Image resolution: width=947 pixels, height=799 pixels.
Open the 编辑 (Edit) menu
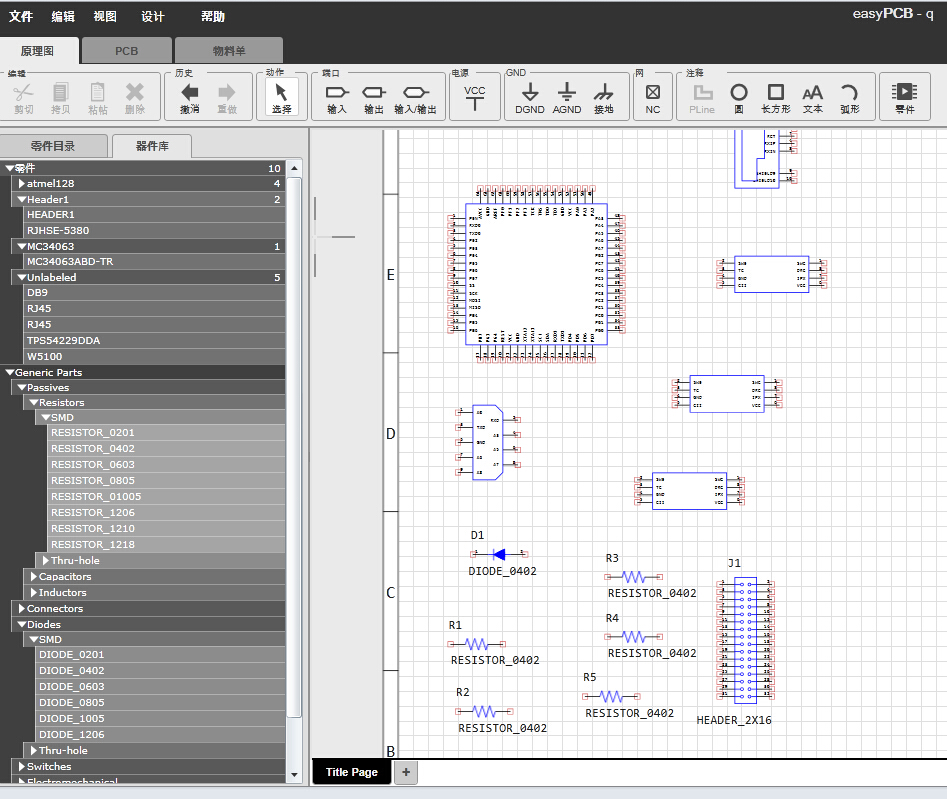[x=63, y=16]
